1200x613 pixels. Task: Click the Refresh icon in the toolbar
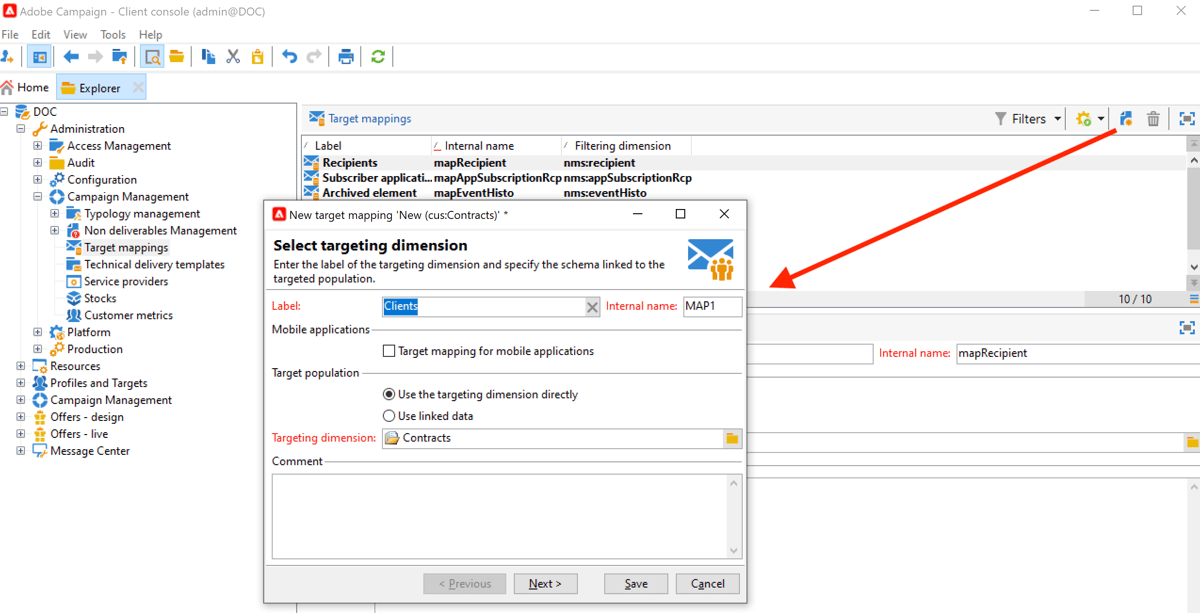point(378,56)
